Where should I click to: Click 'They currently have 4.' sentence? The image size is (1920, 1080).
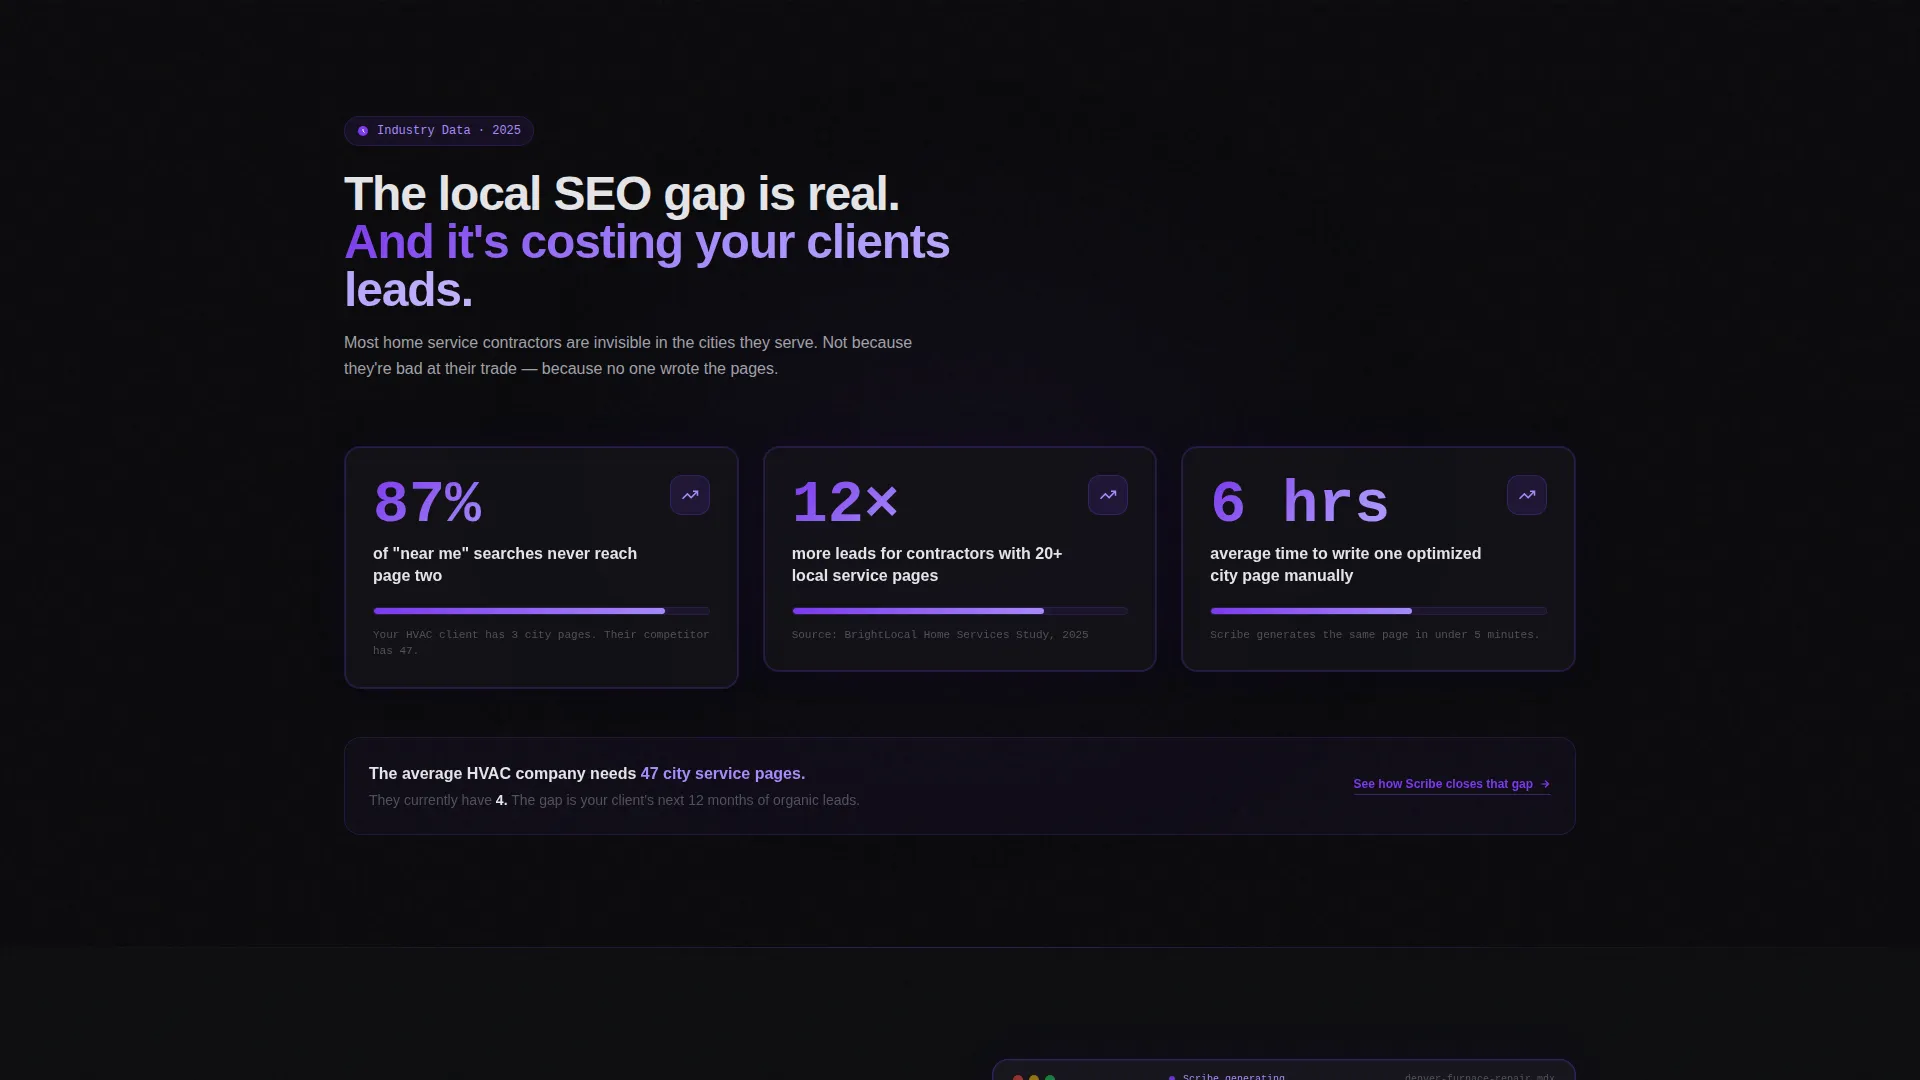438,800
